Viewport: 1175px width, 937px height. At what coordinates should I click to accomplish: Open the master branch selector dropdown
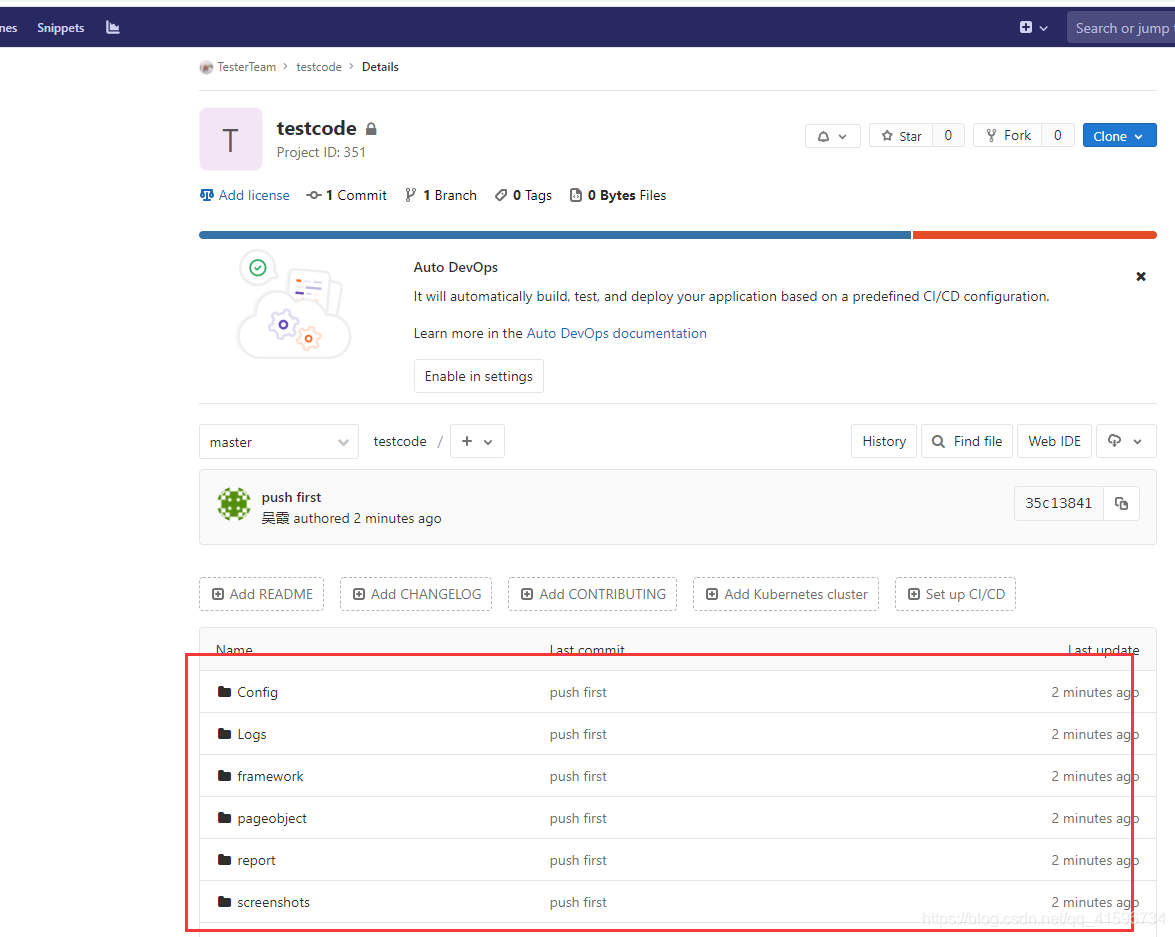(279, 442)
